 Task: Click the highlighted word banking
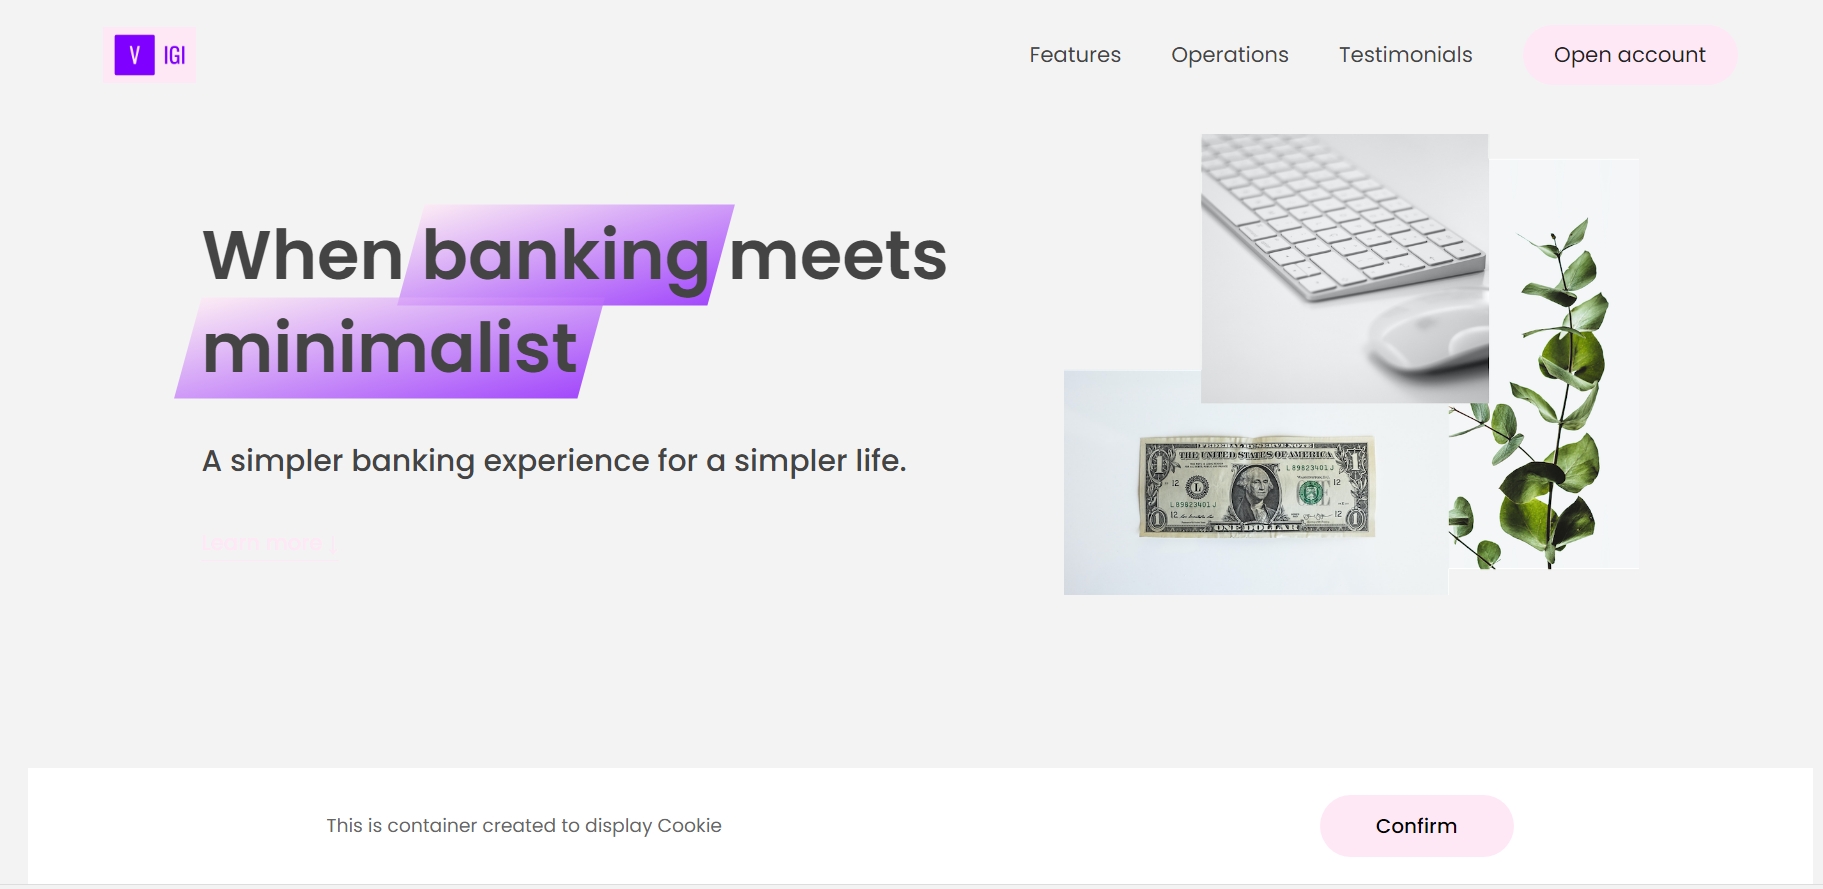566,256
